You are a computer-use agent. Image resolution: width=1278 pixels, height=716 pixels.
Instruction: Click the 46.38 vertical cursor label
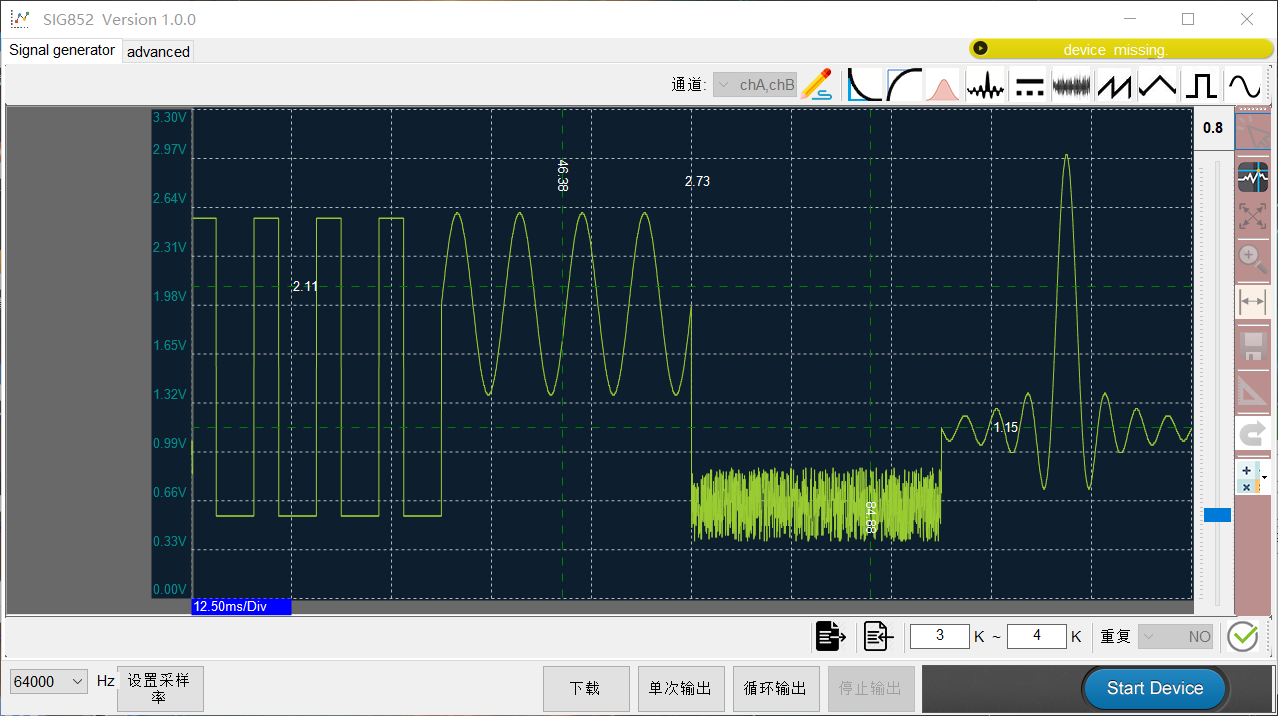pos(562,175)
